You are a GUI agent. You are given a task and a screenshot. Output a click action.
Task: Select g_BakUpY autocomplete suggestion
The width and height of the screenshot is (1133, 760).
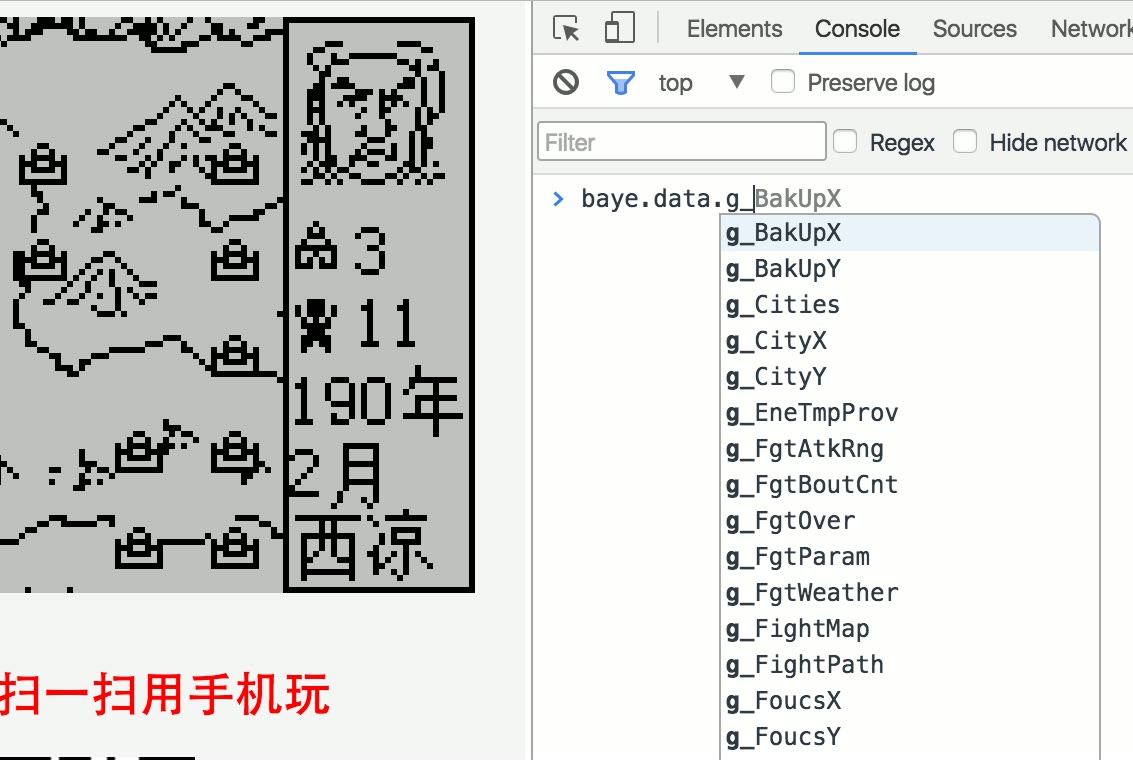[910, 269]
